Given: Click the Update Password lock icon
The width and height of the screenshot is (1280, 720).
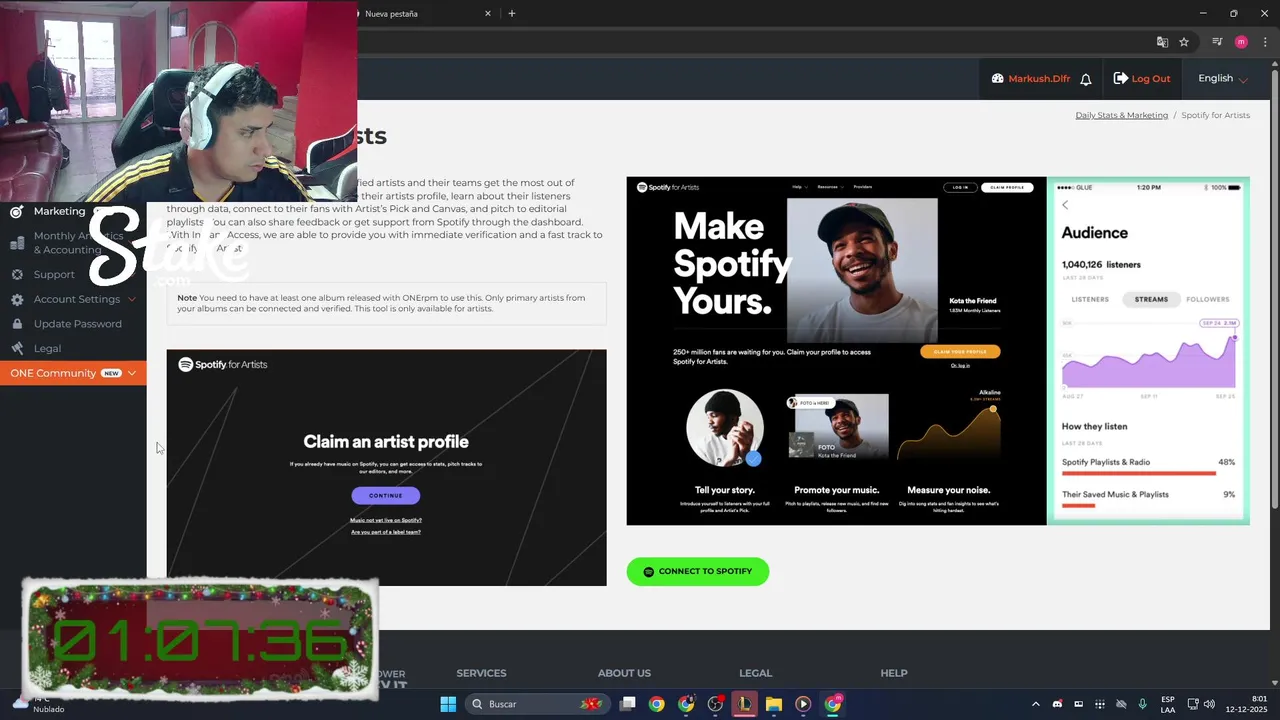Looking at the screenshot, I should click(17, 324).
